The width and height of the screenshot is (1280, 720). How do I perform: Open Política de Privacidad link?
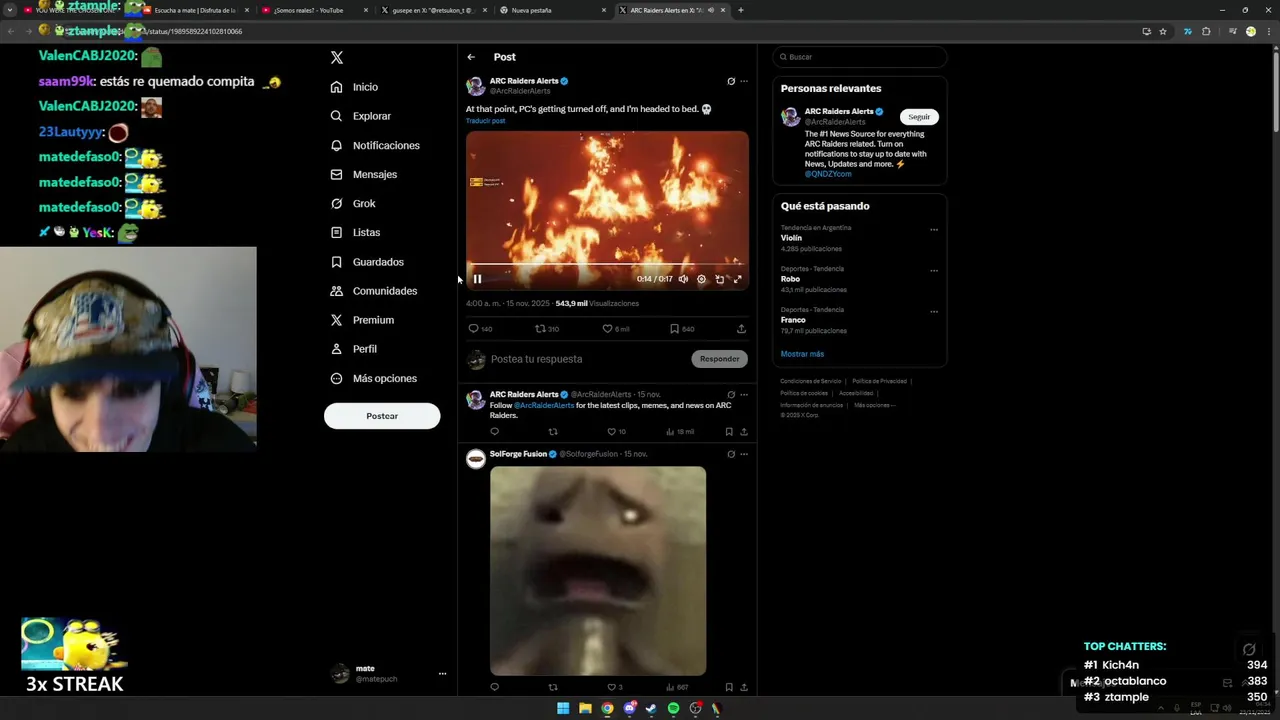click(879, 381)
